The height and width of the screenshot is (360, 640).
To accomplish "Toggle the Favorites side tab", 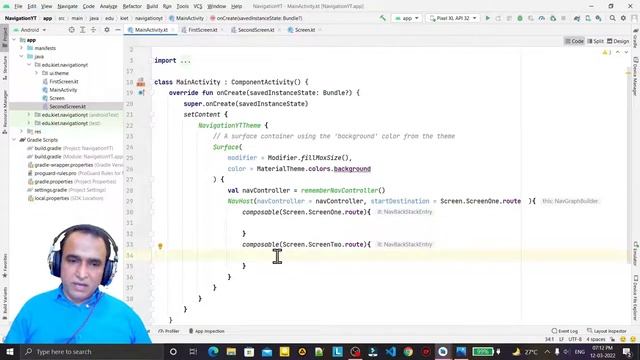I will [x=4, y=266].
